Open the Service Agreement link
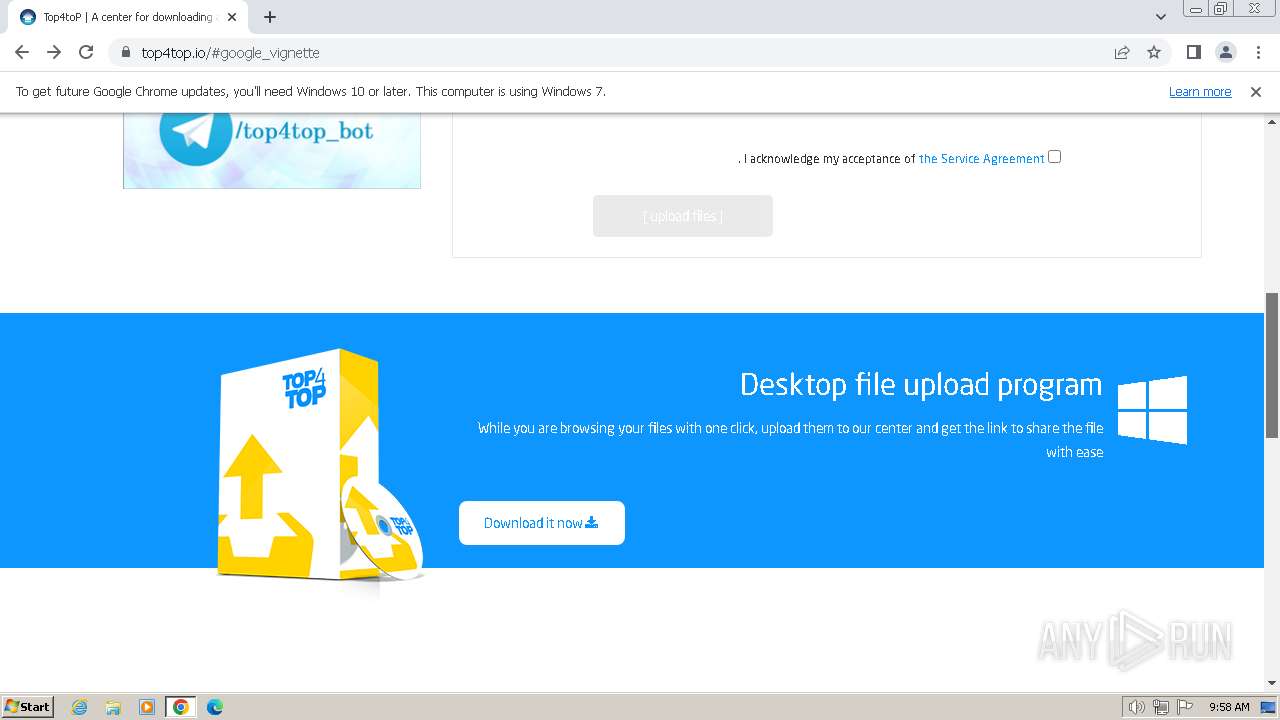 tap(981, 158)
